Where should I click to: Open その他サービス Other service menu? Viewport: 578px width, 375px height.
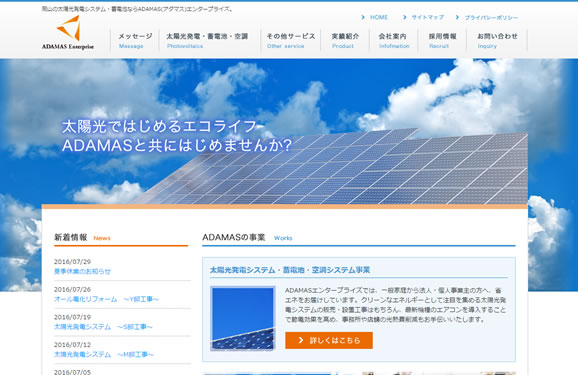291,41
